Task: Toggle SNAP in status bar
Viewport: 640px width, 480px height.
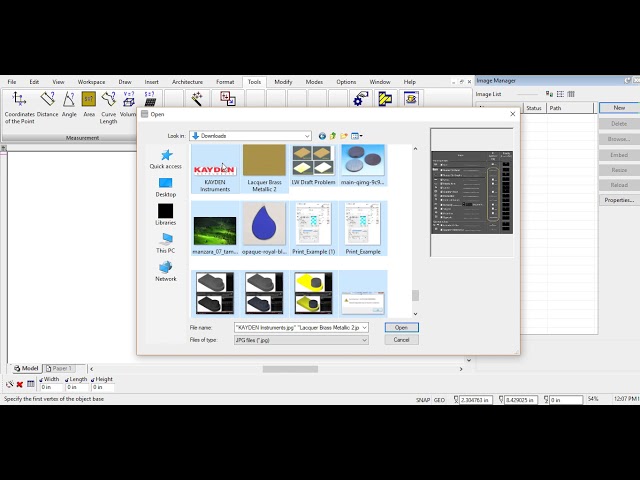Action: point(422,400)
